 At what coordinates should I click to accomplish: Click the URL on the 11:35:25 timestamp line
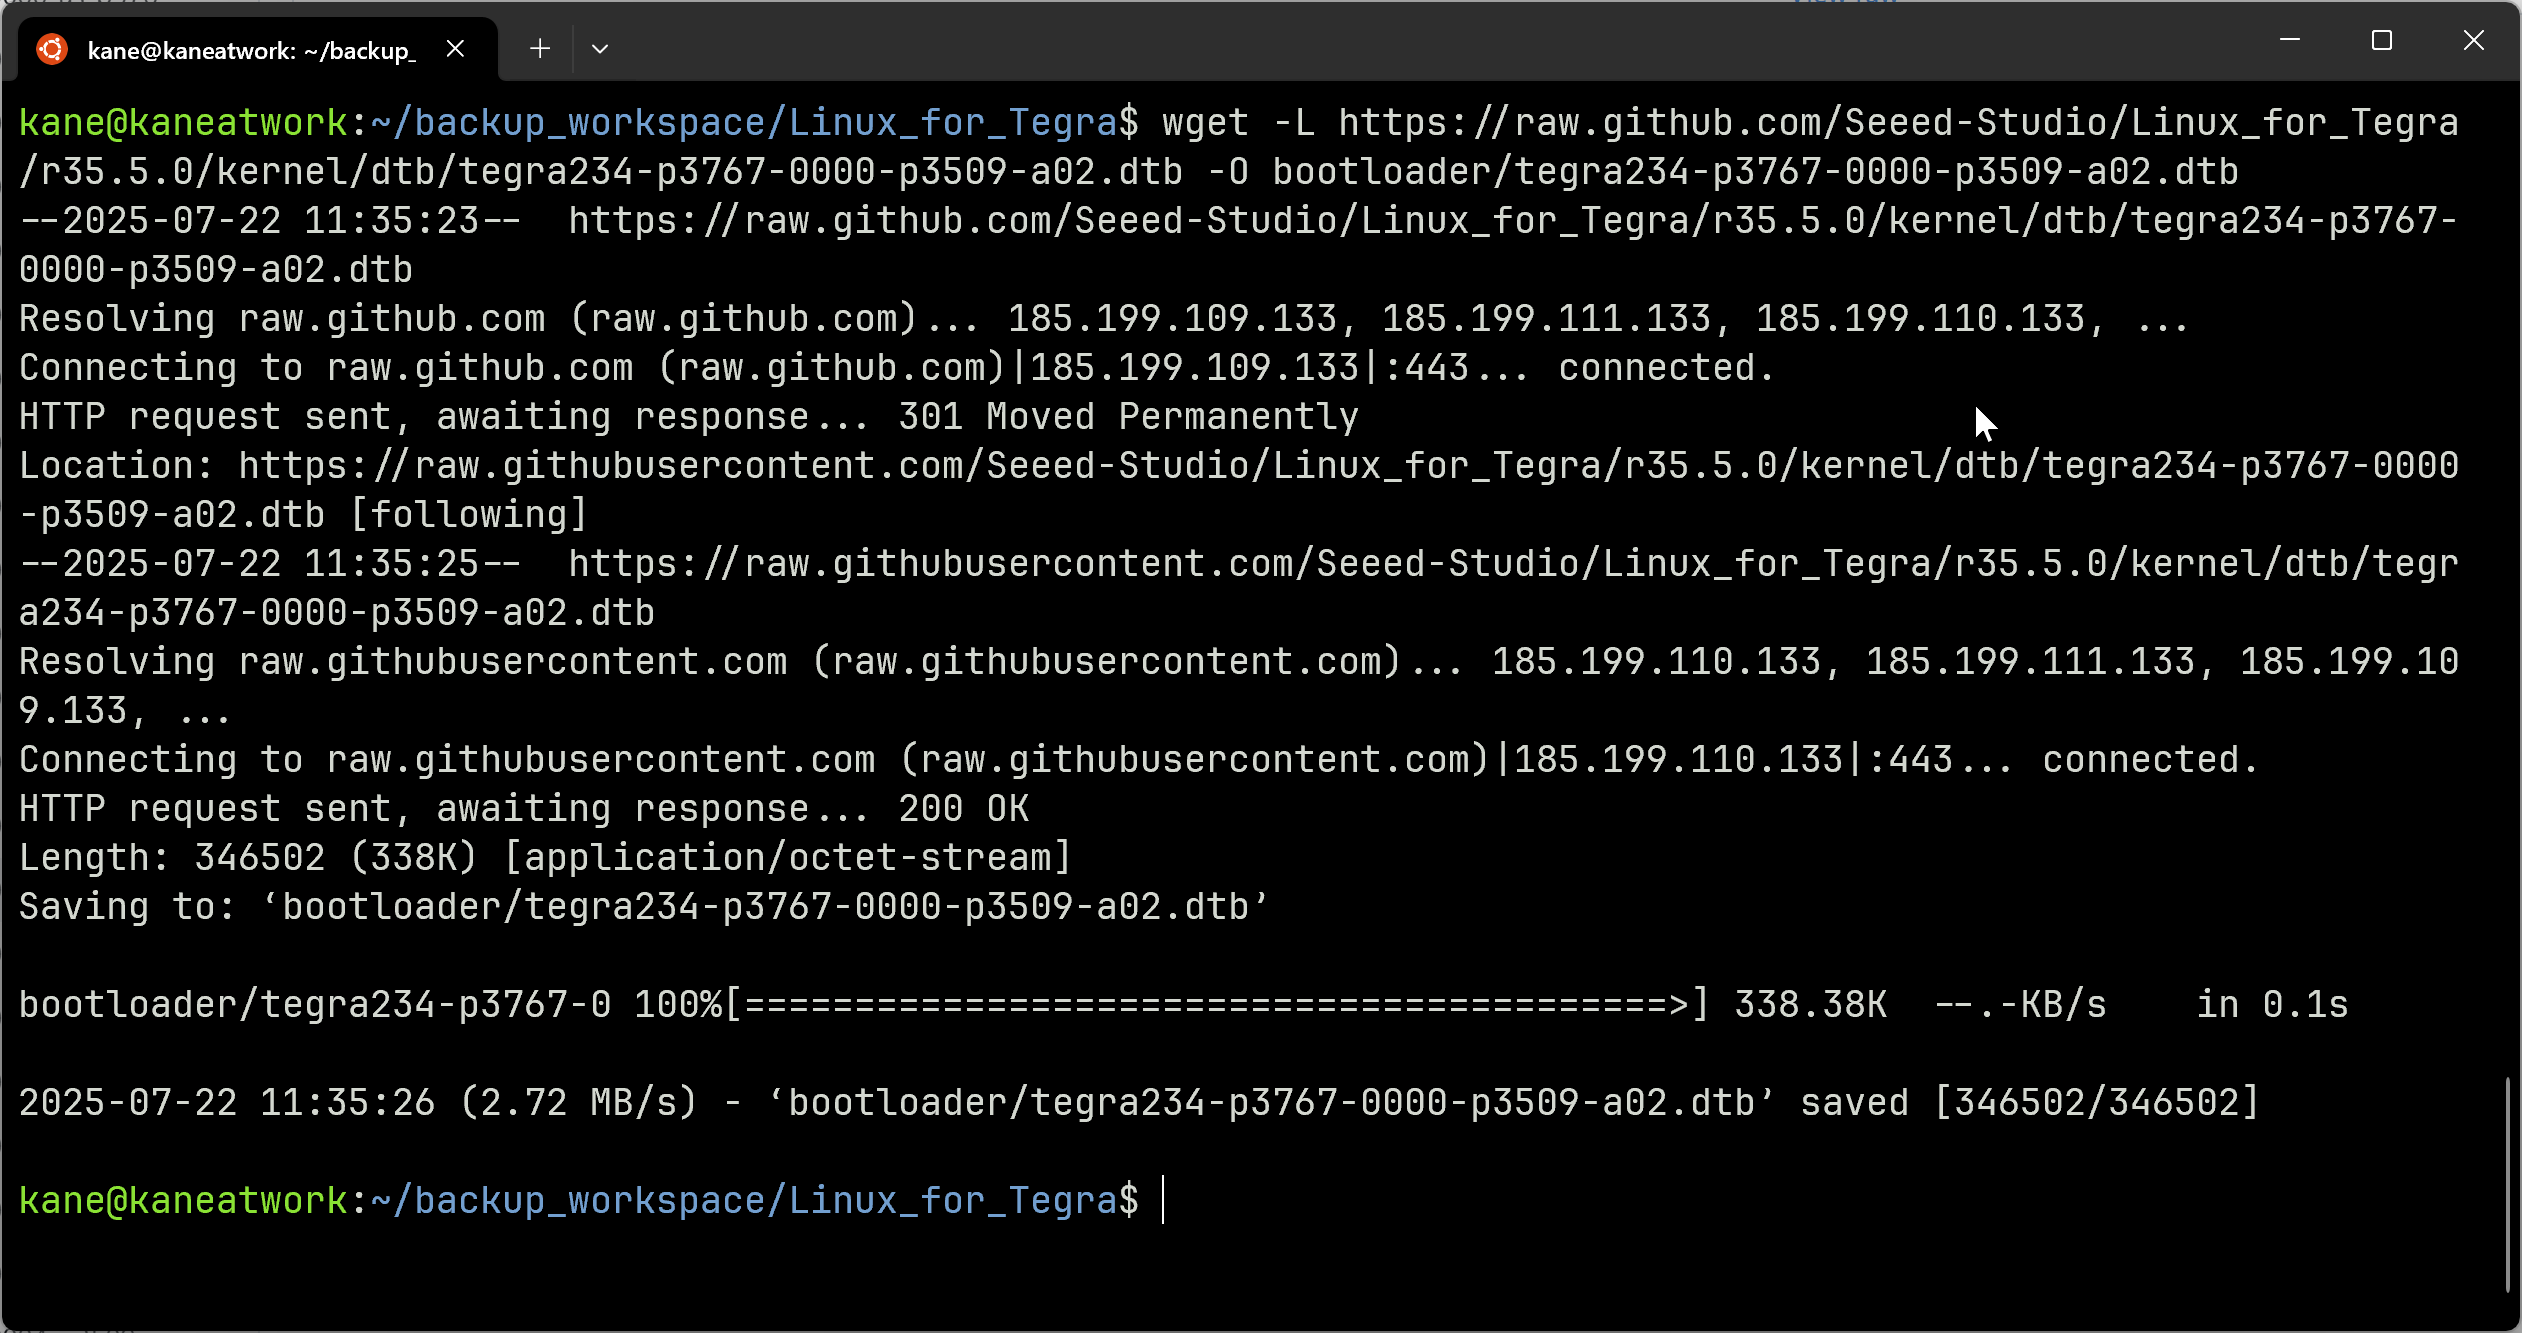pyautogui.click(x=1240, y=588)
